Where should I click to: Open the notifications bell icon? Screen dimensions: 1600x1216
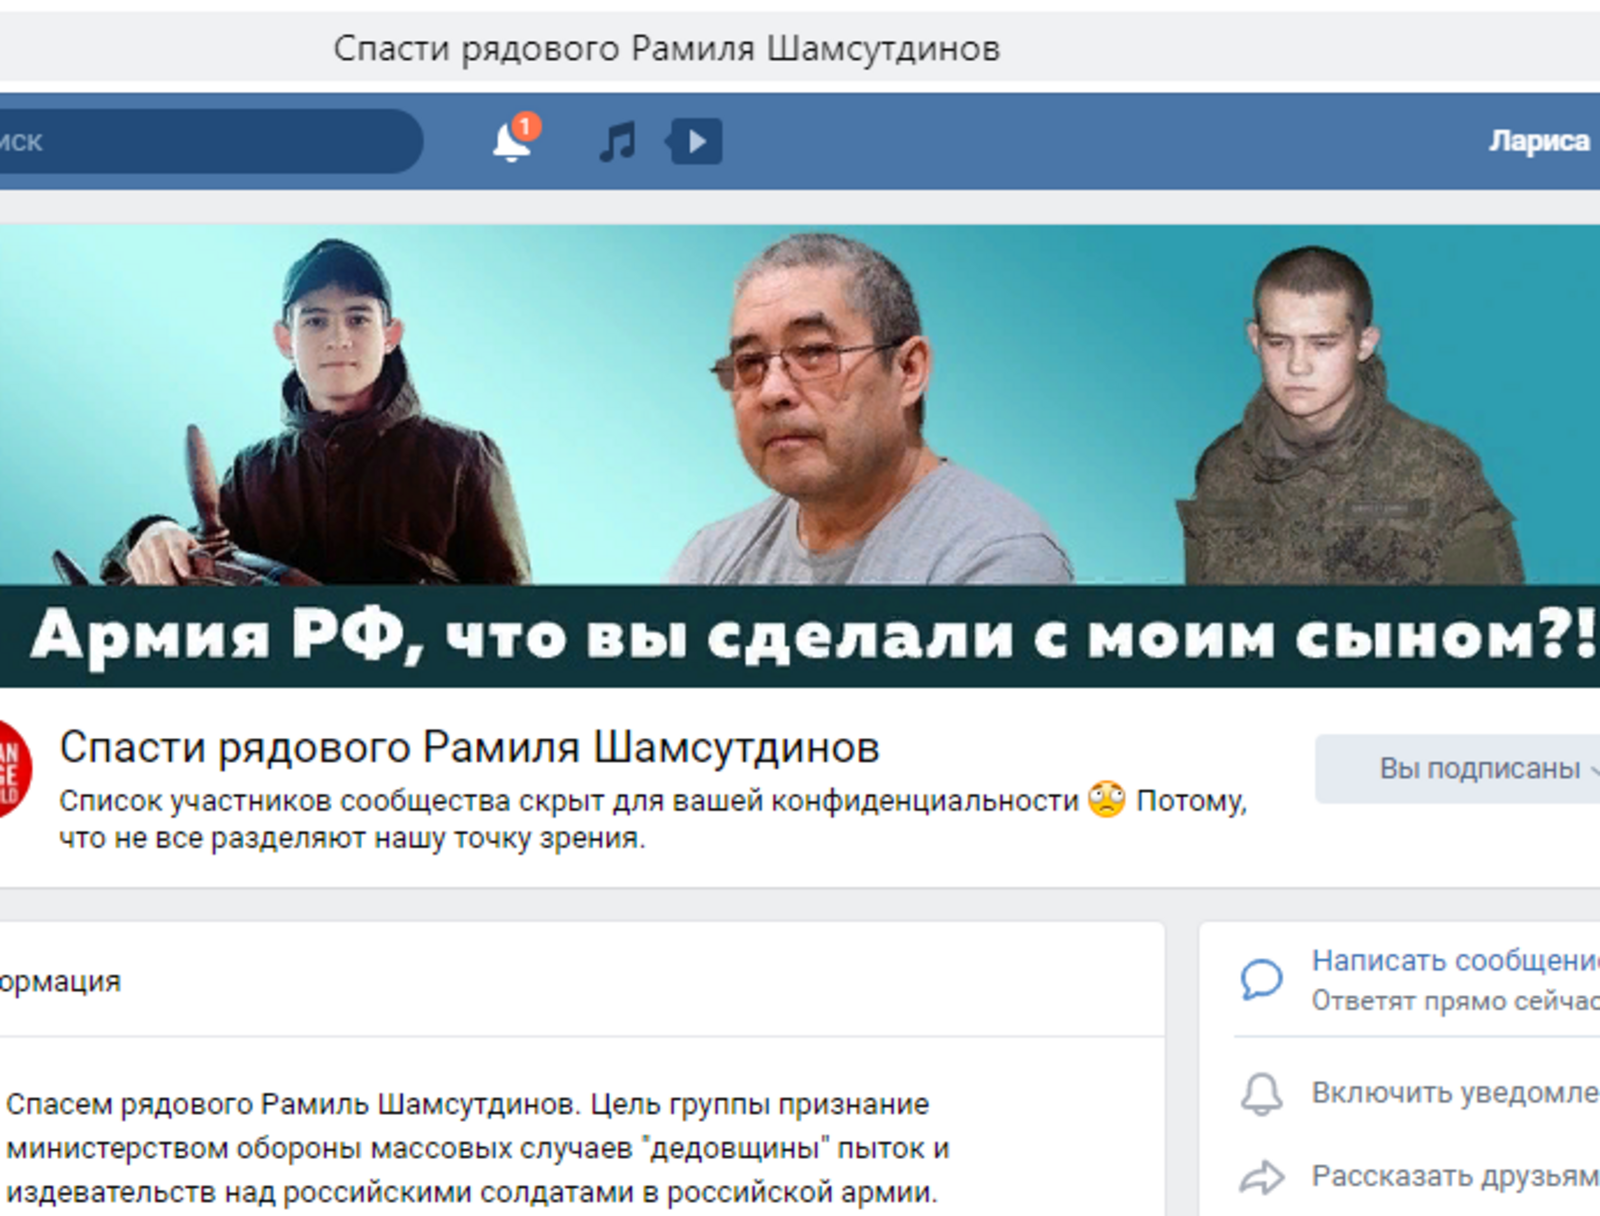[511, 143]
